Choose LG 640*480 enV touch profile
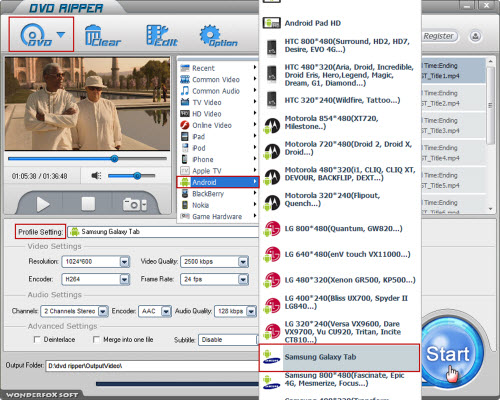 point(339,254)
